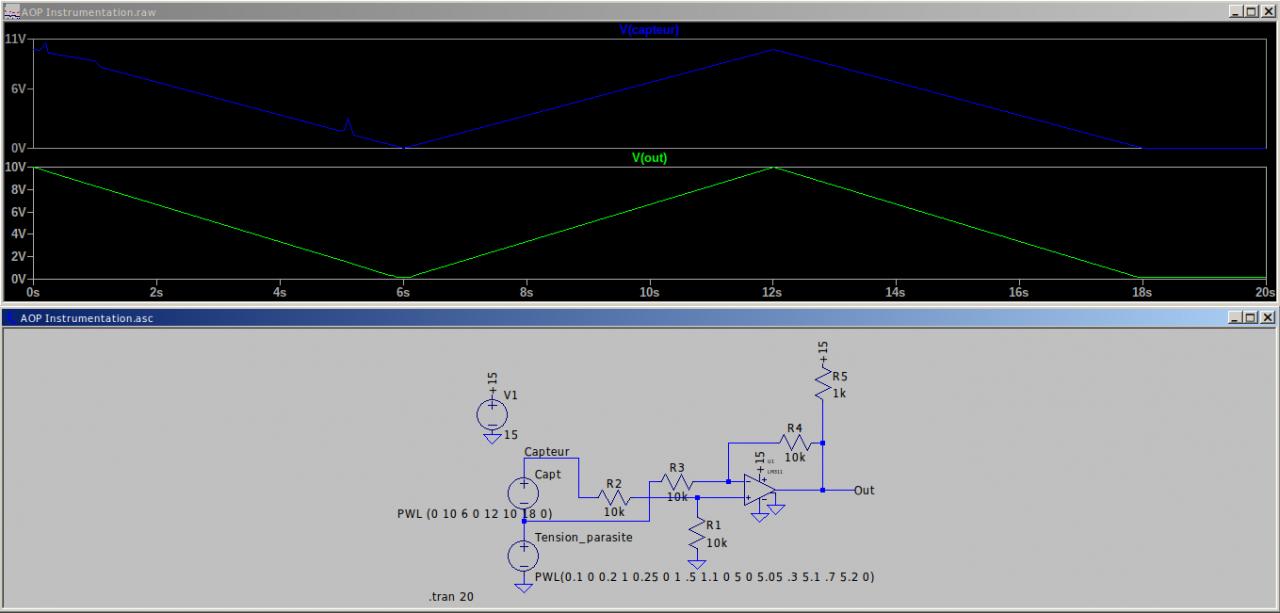Focus the AOP Instrumentation.raw title bar
This screenshot has height=613, width=1280.
[x=640, y=11]
